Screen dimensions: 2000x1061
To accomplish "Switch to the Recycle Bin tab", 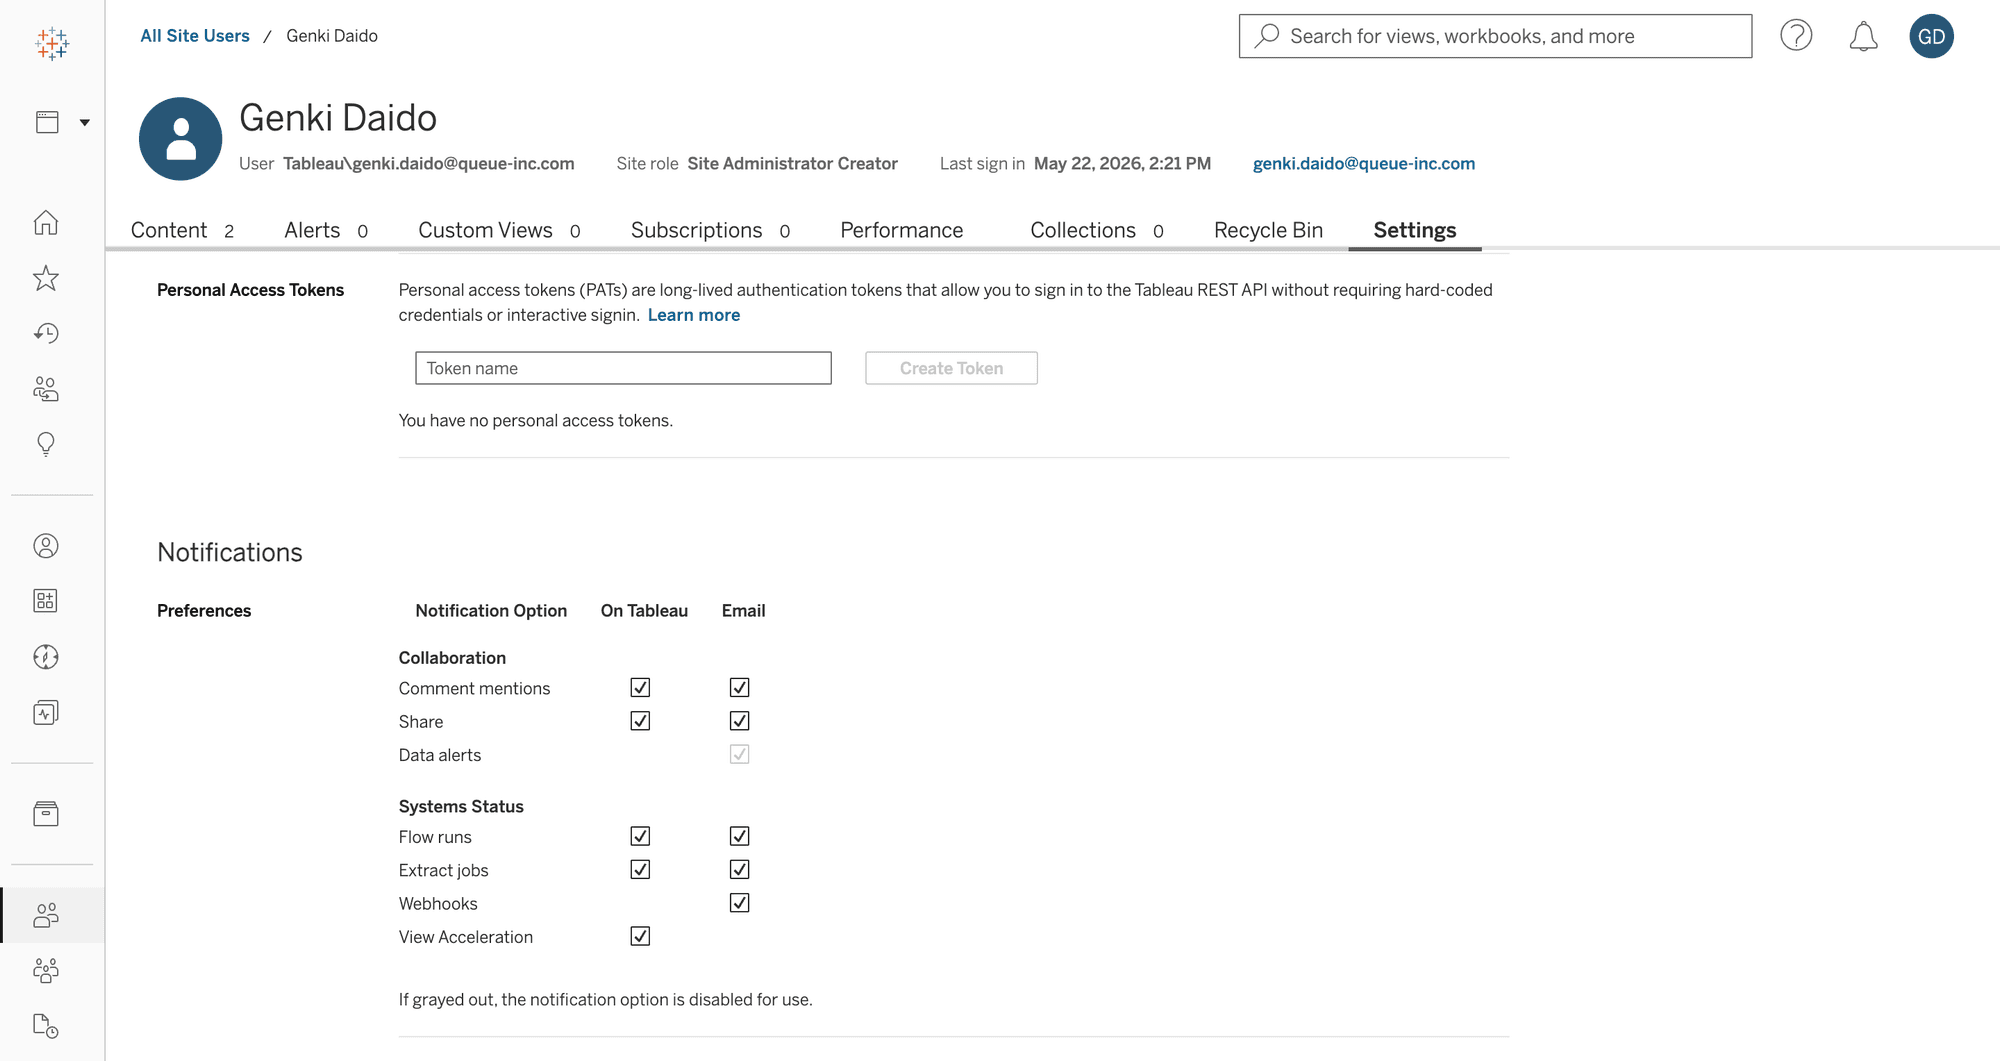I will point(1268,230).
